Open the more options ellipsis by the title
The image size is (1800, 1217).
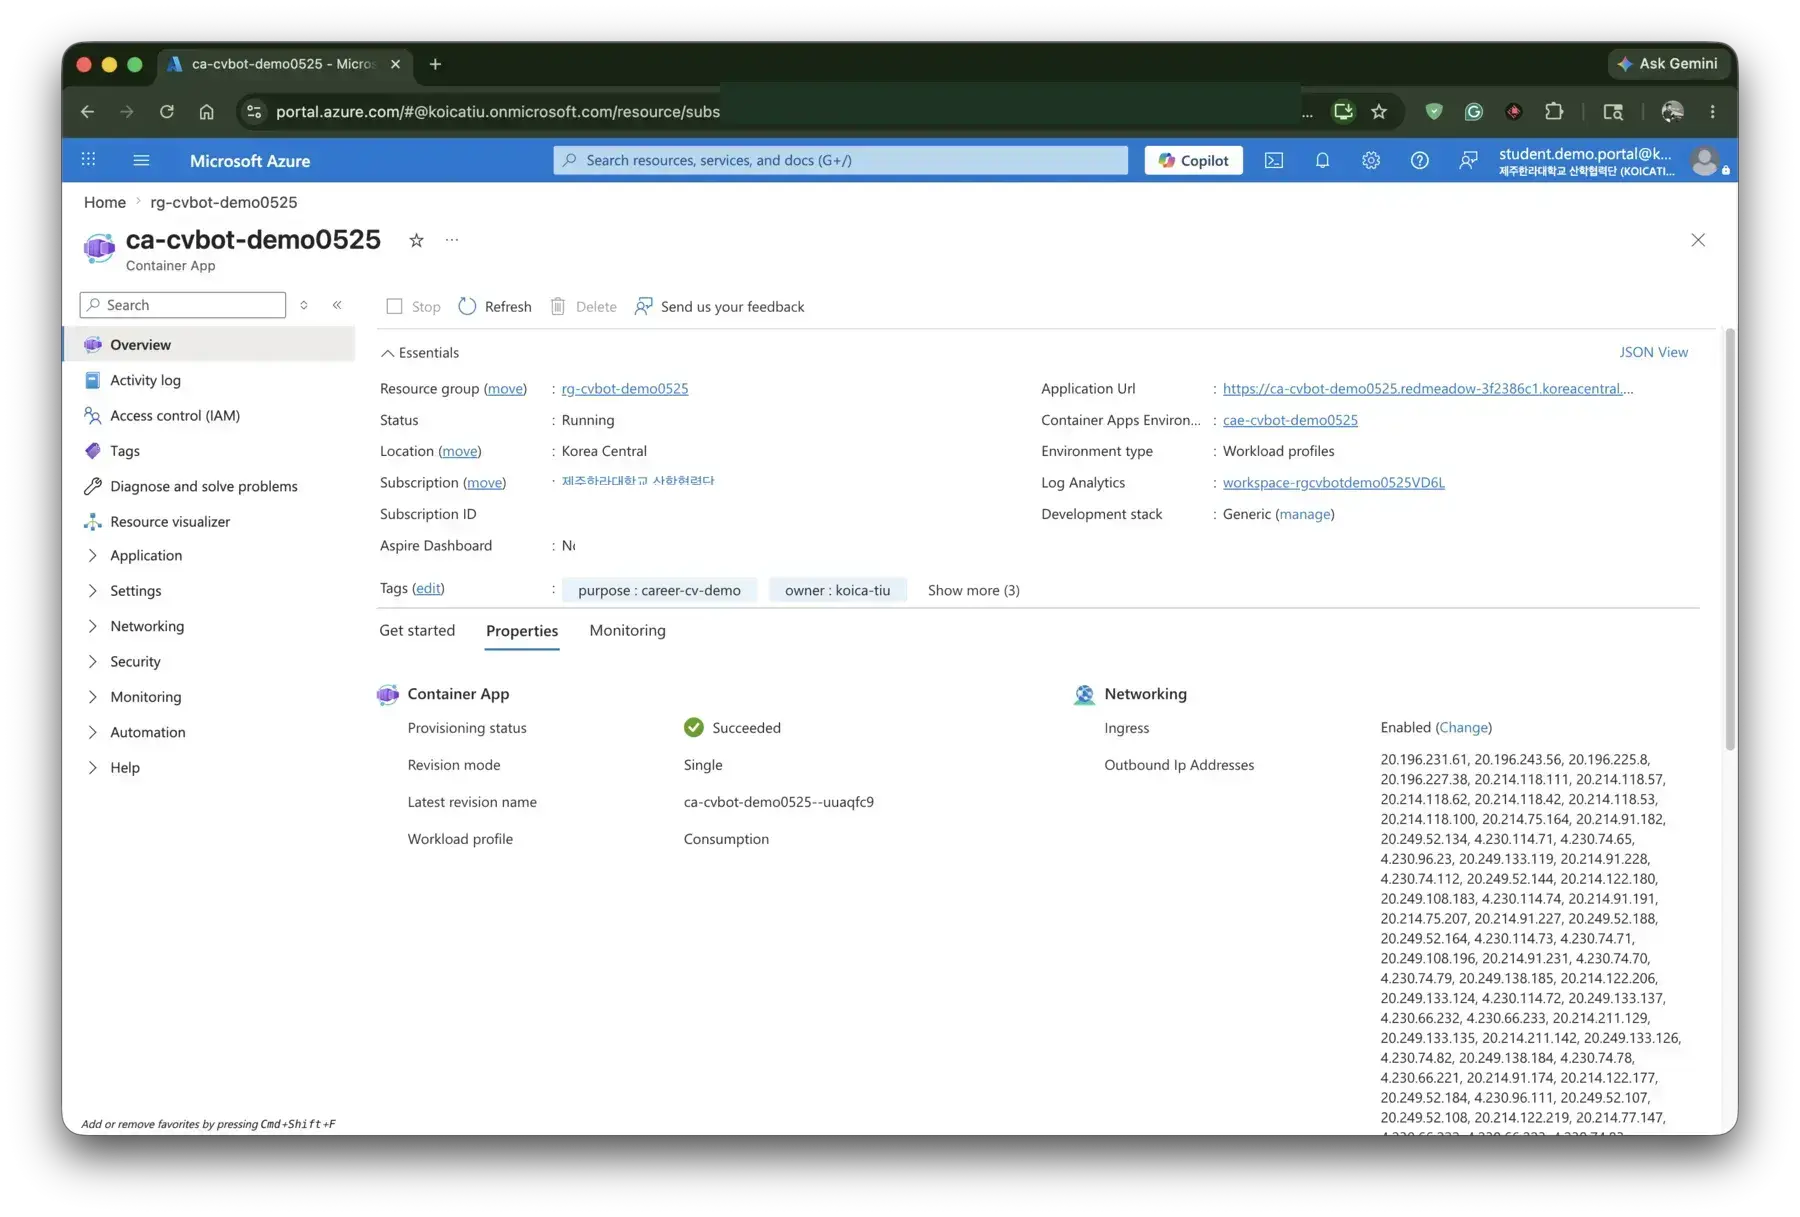click(x=452, y=240)
